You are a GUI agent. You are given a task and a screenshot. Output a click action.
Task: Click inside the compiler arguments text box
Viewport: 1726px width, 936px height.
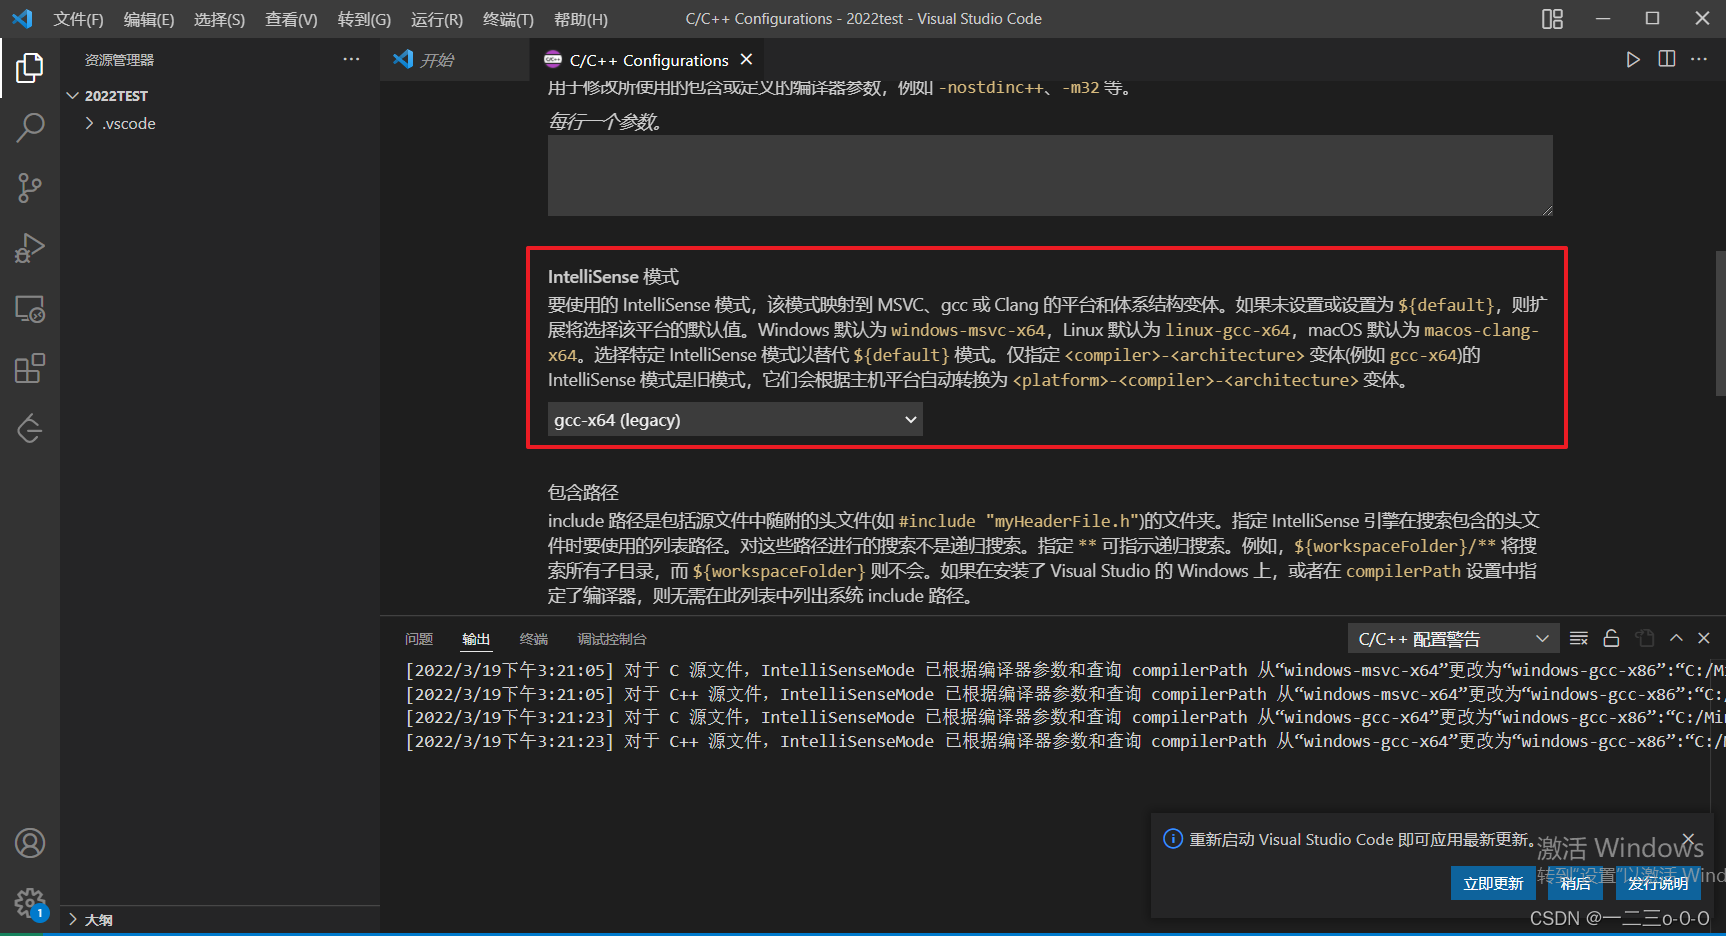tap(1048, 176)
